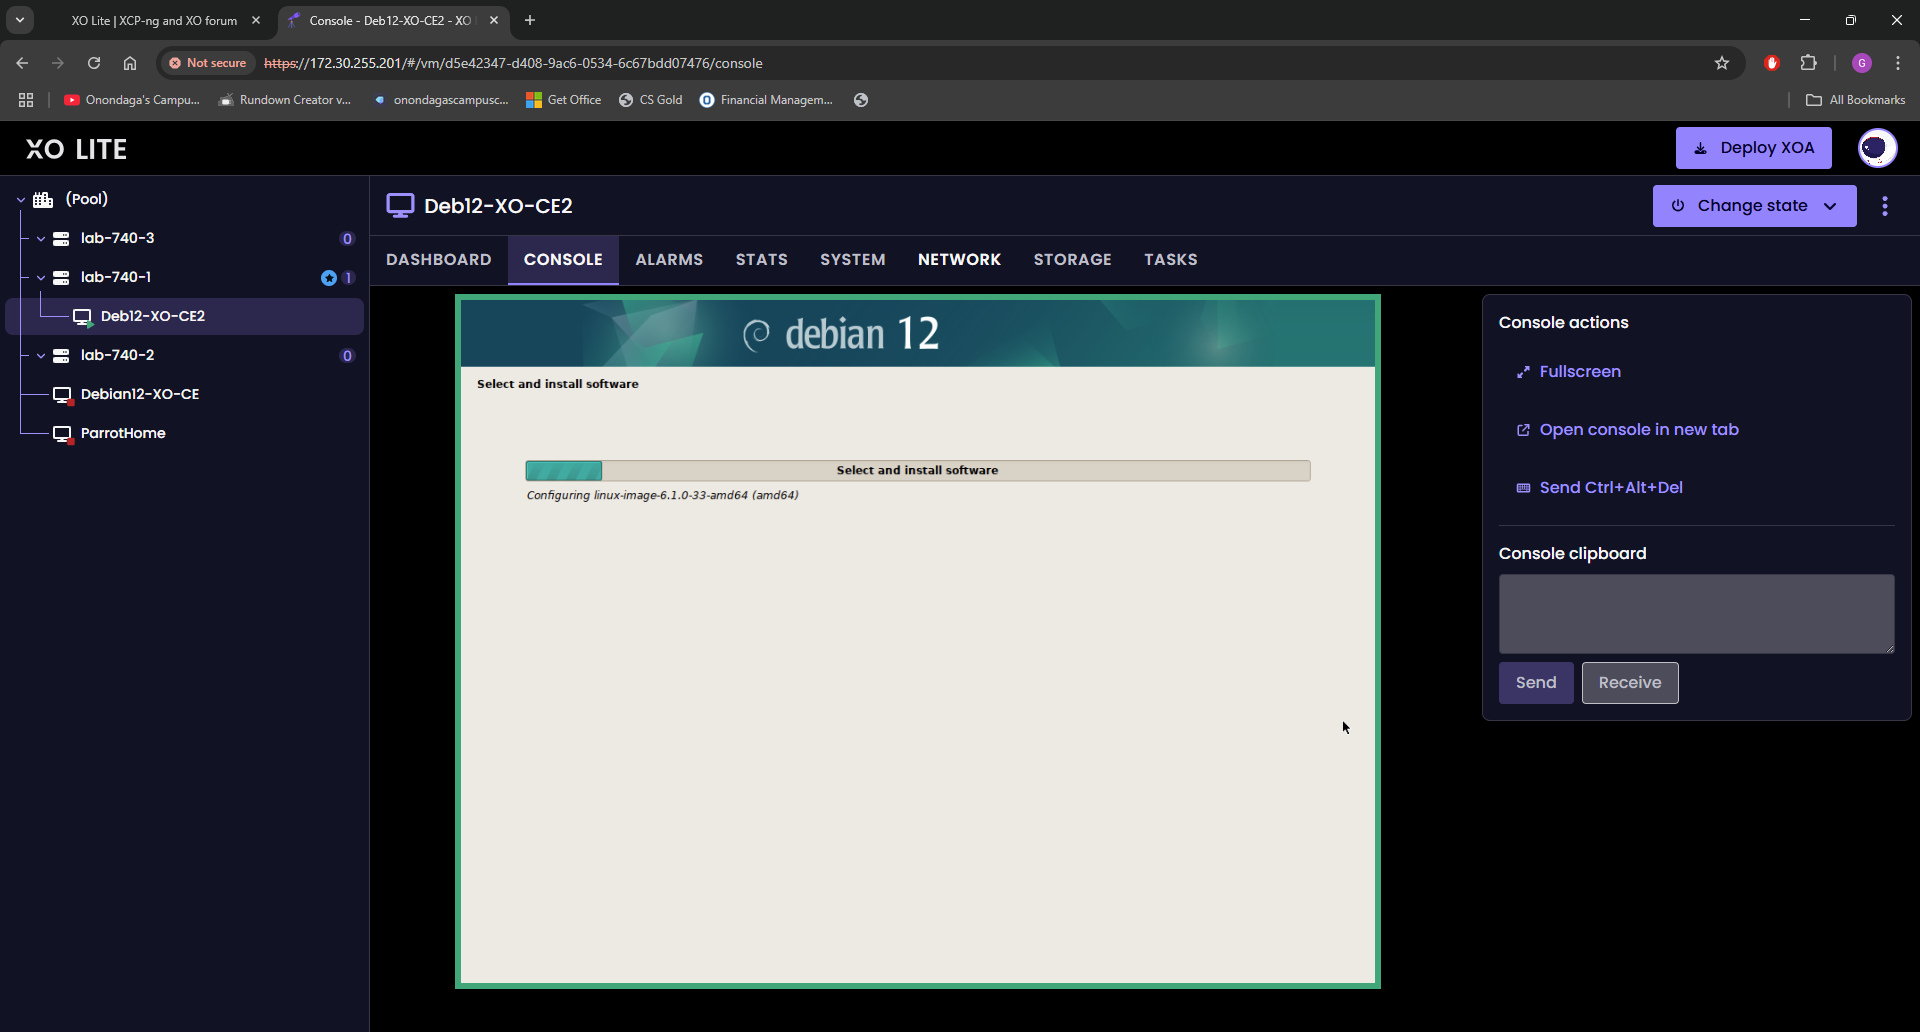This screenshot has height=1032, width=1920.
Task: Open the VM more options kebab menu
Action: click(x=1885, y=206)
